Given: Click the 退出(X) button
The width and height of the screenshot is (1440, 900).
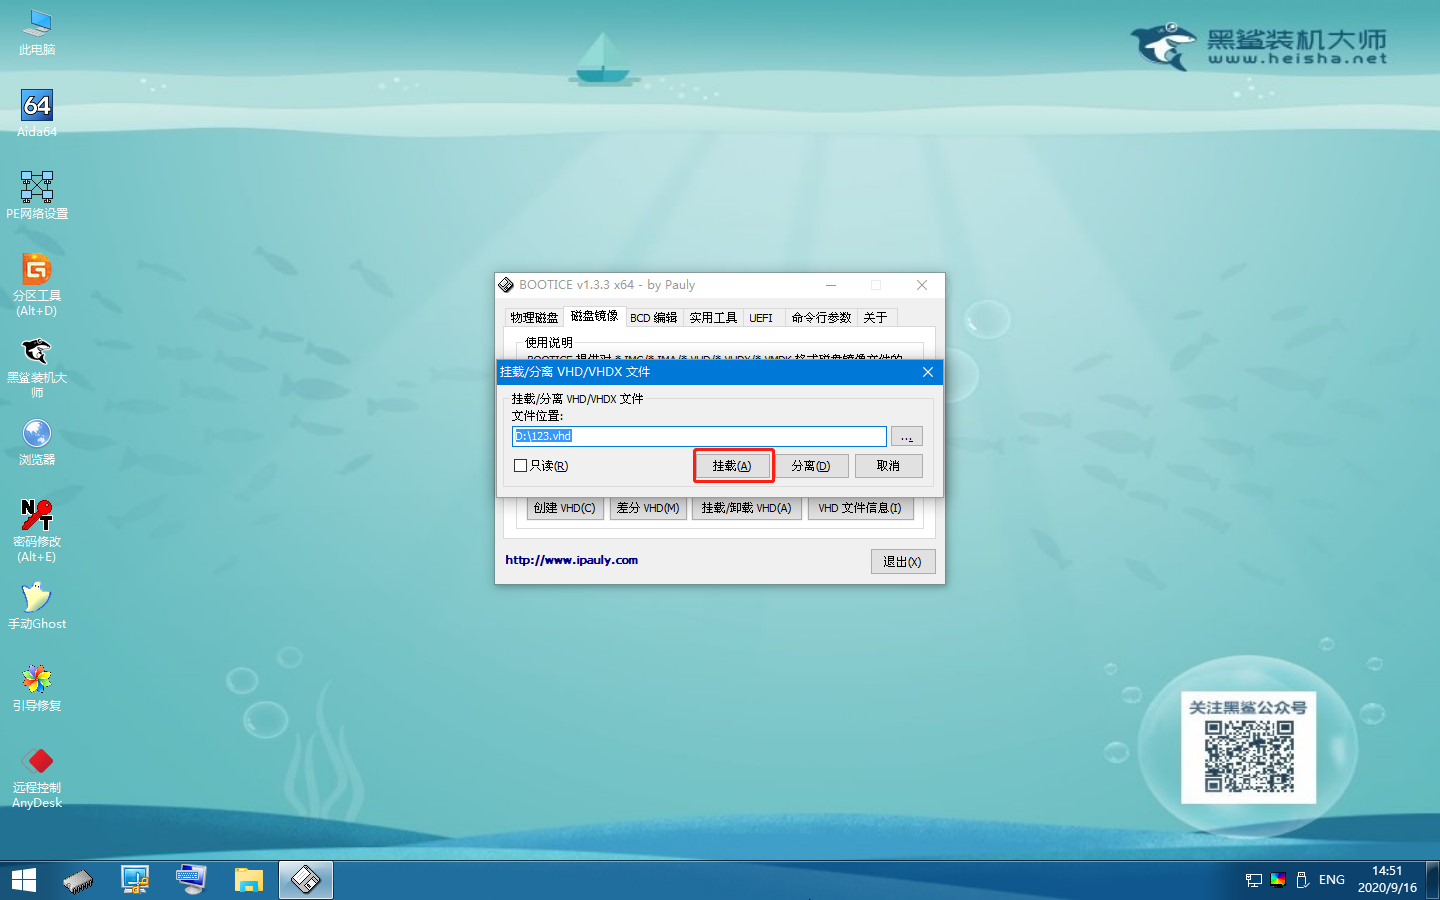Looking at the screenshot, I should point(903,562).
